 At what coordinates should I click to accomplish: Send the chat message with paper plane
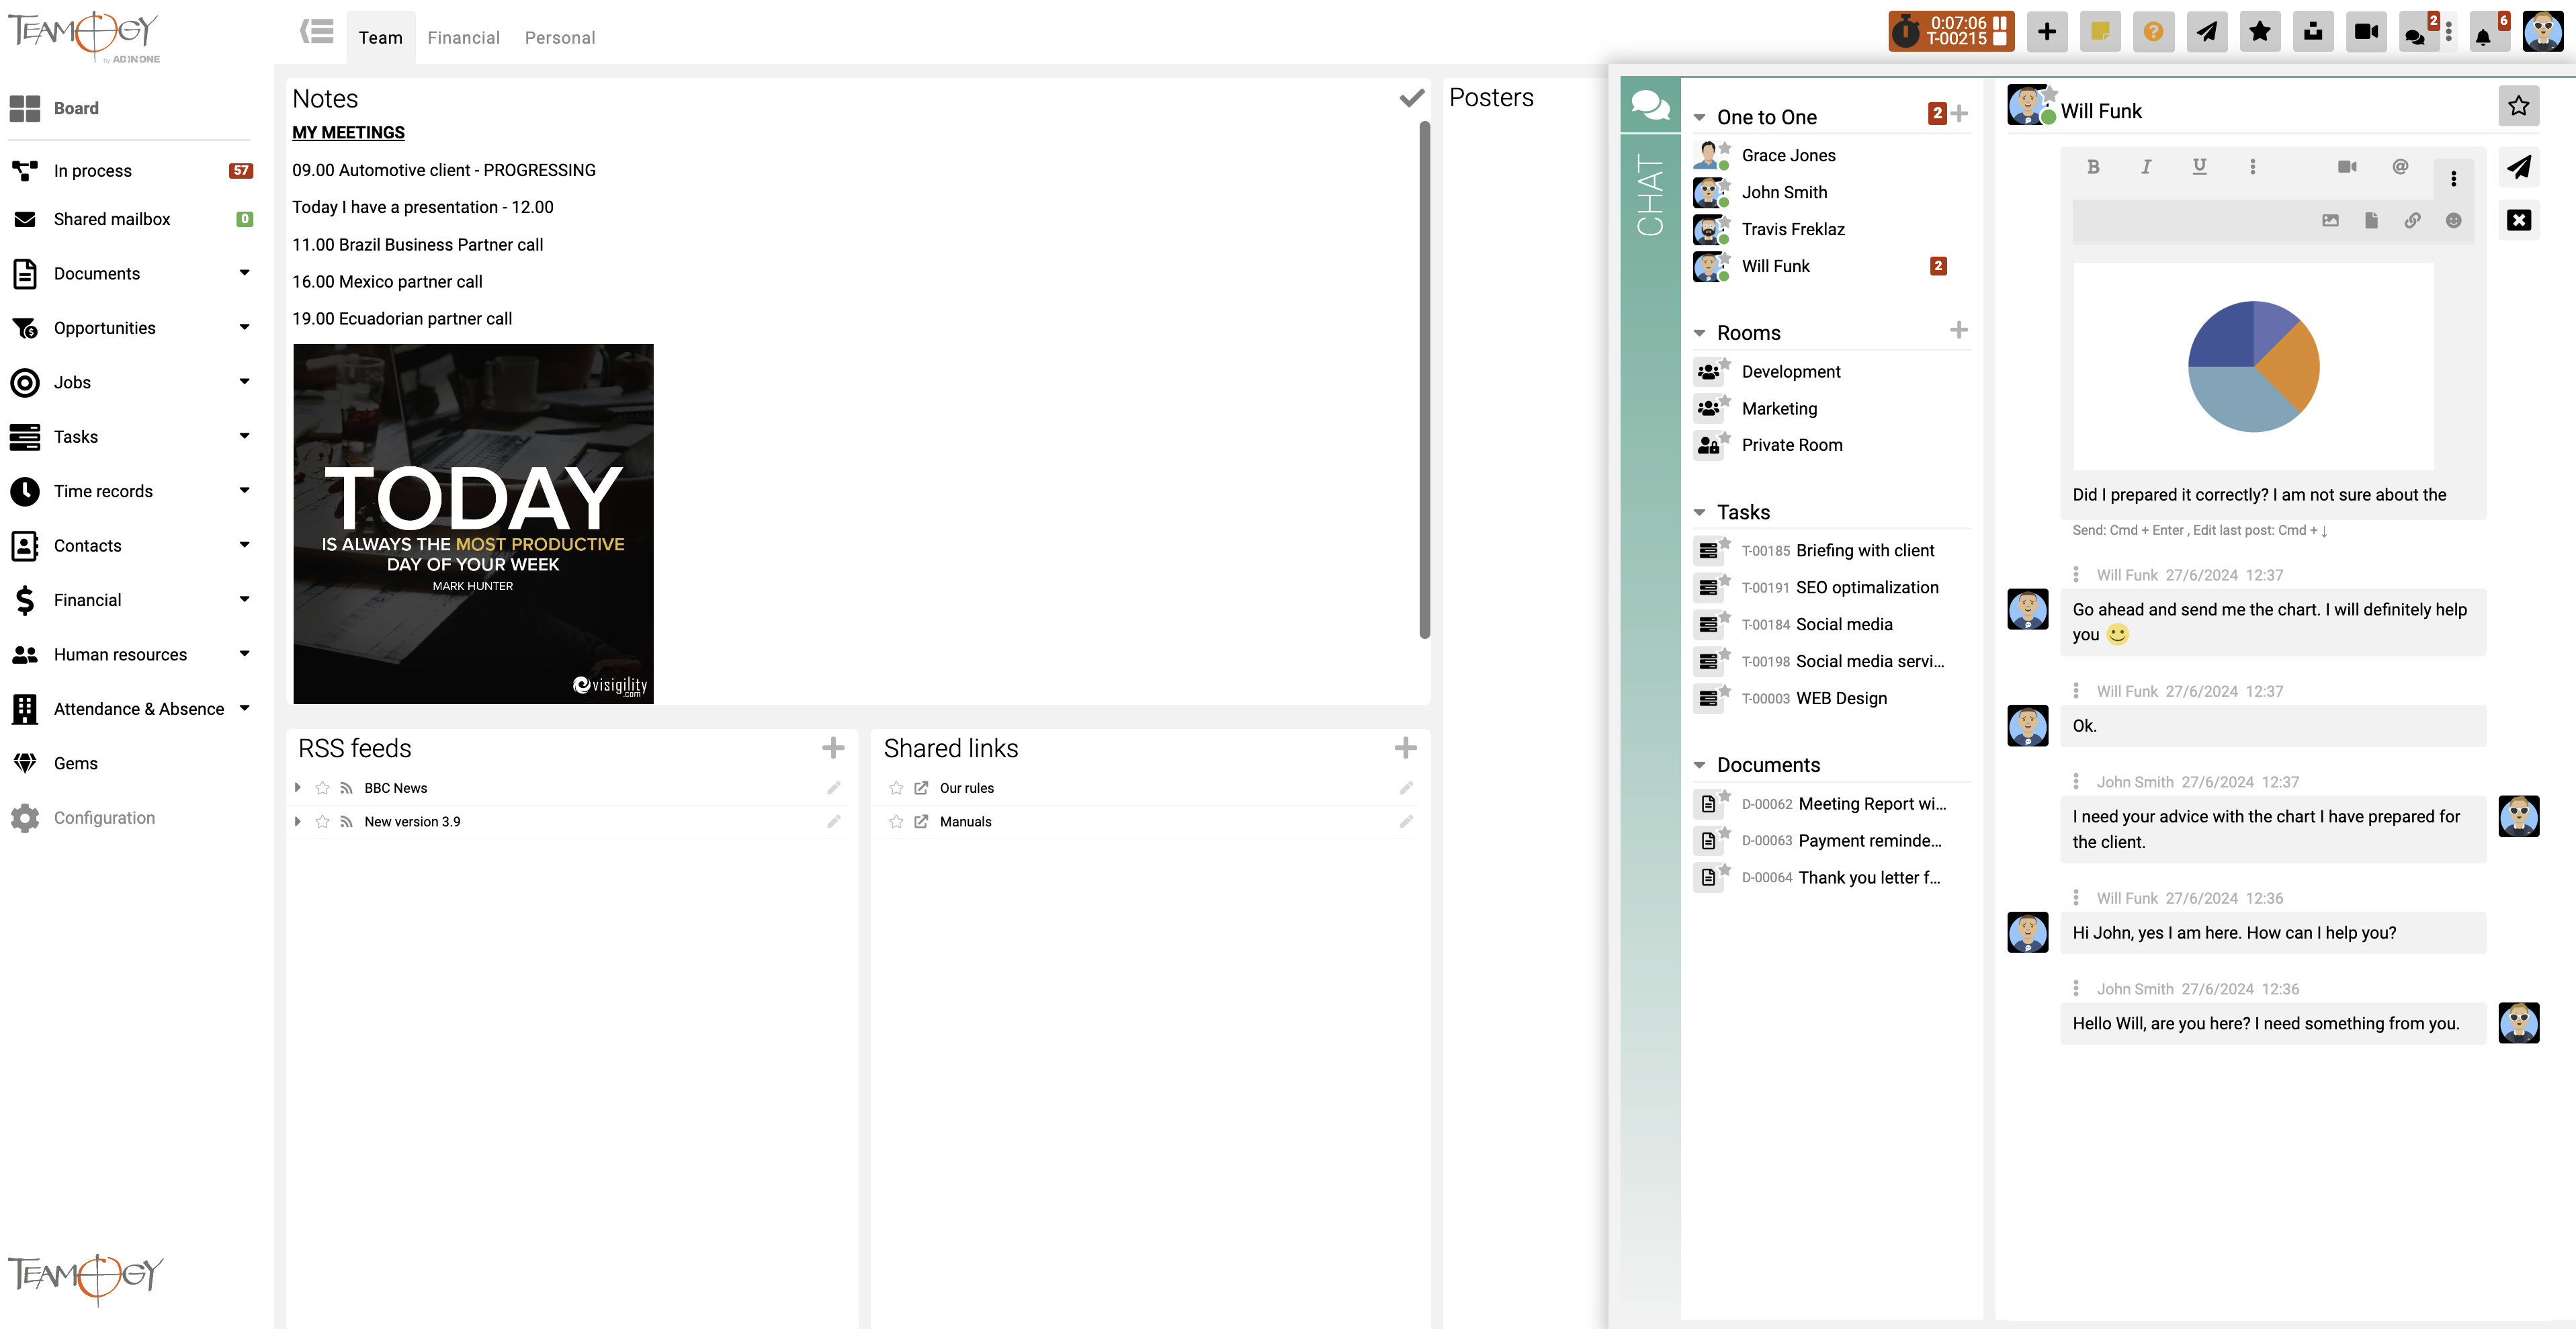pyautogui.click(x=2518, y=168)
